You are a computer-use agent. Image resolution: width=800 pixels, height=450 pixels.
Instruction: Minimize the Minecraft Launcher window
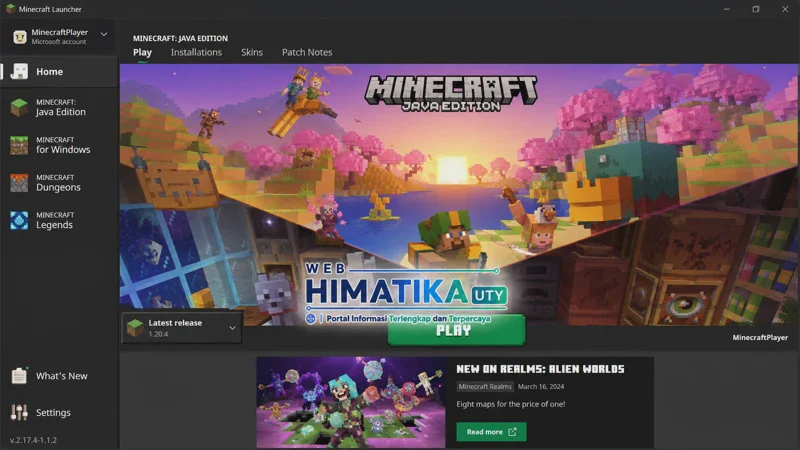click(x=727, y=9)
